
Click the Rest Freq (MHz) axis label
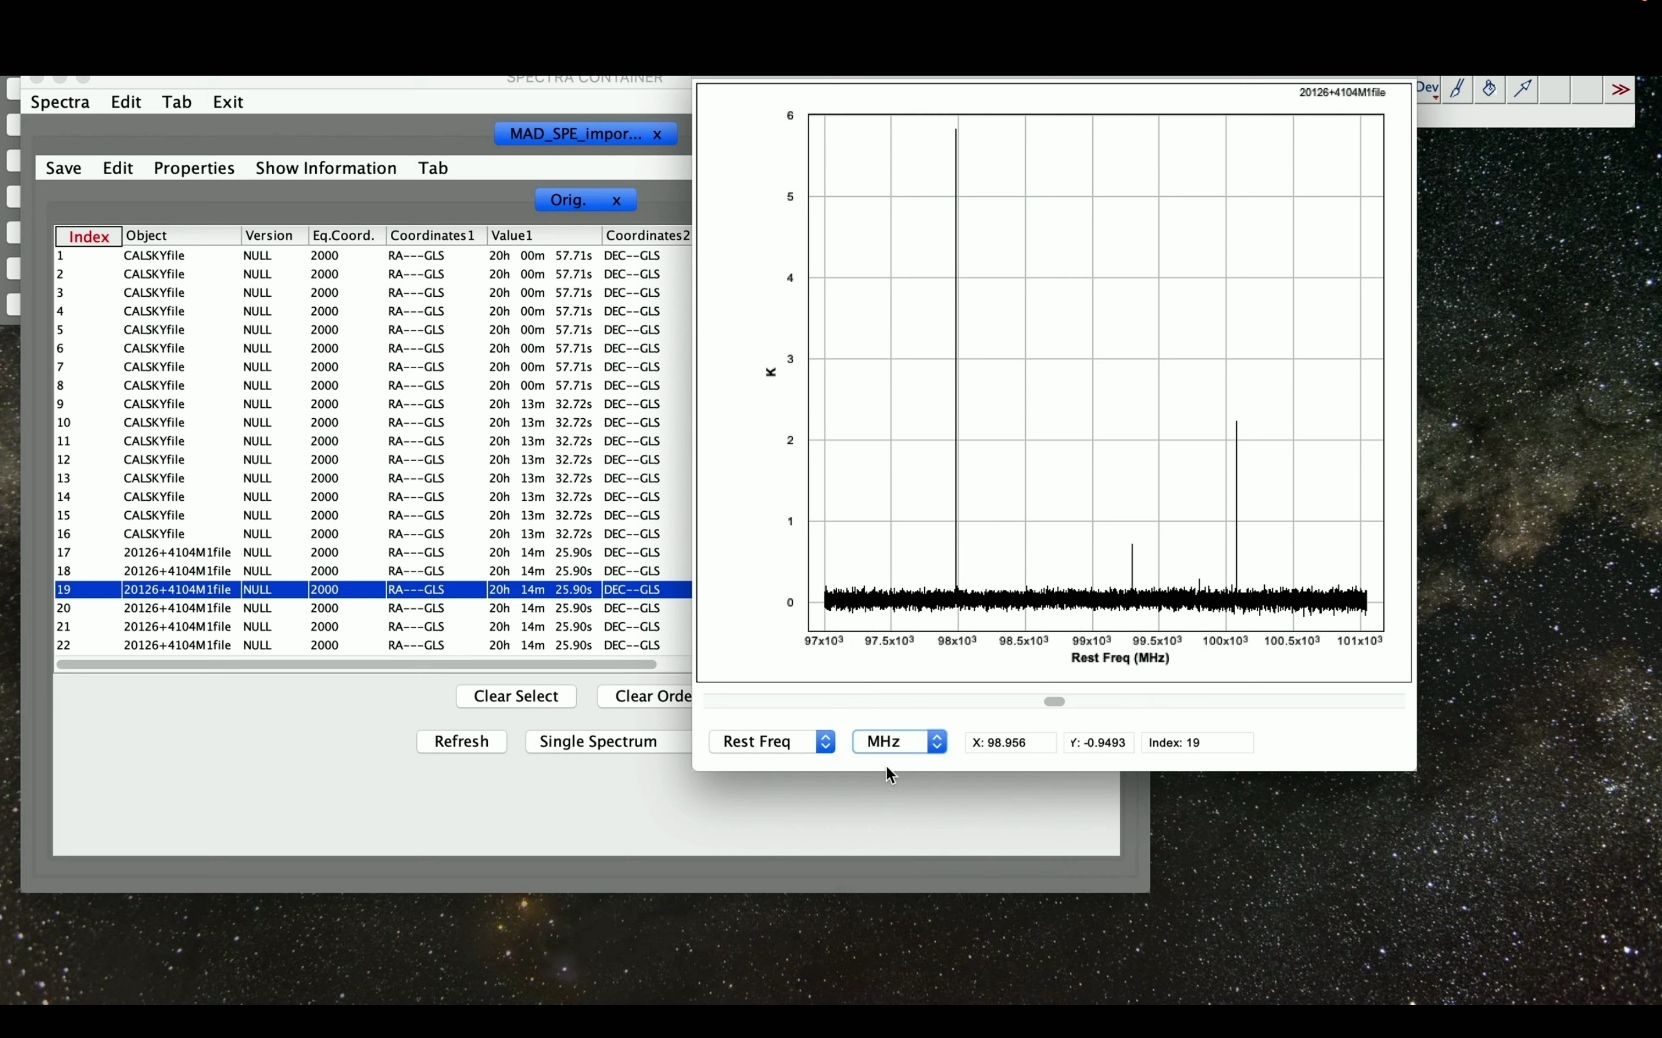[x=1120, y=658]
